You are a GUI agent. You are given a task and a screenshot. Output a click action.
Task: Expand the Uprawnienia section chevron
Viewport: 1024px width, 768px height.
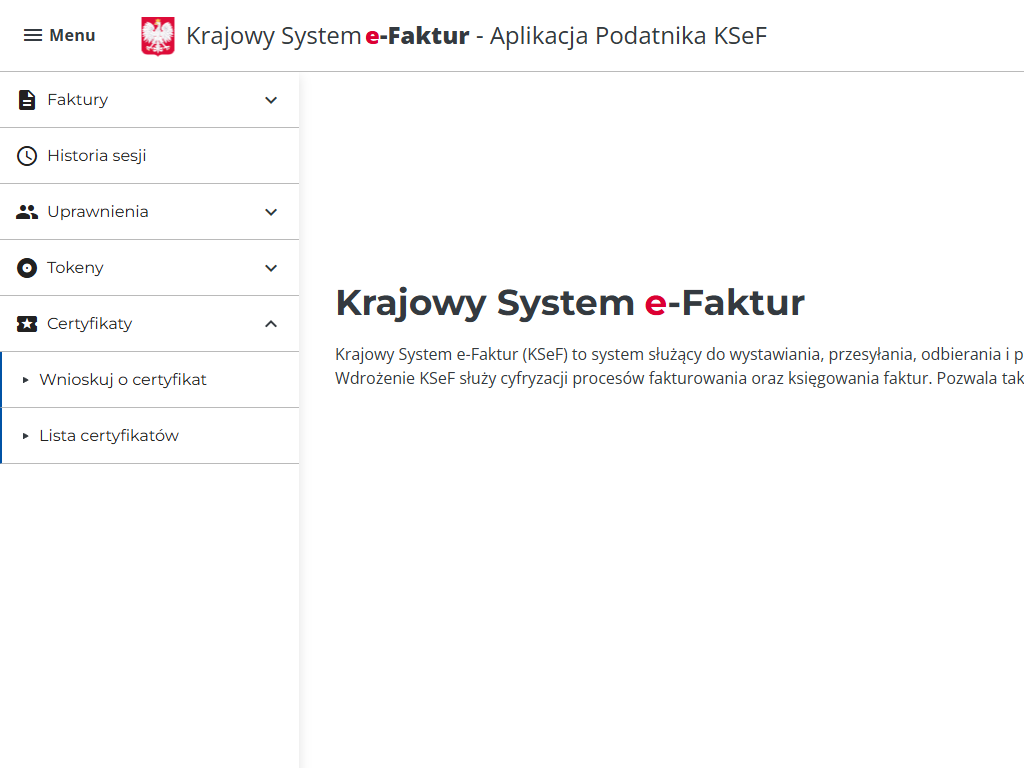[271, 212]
